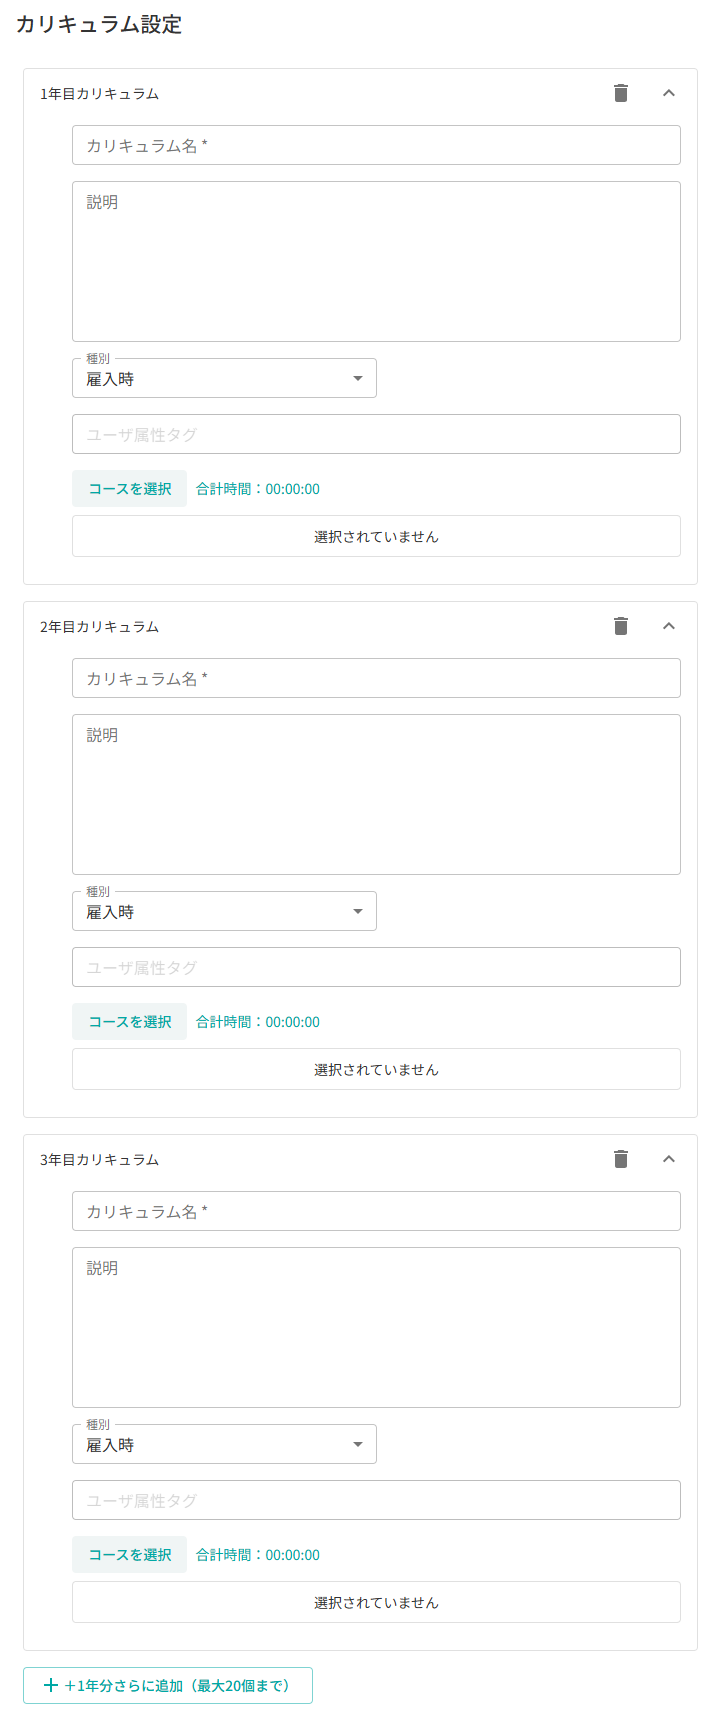Click 選択されていません box in 2年目カリキュラム
Screen dimensions: 721x1715
(376, 1069)
